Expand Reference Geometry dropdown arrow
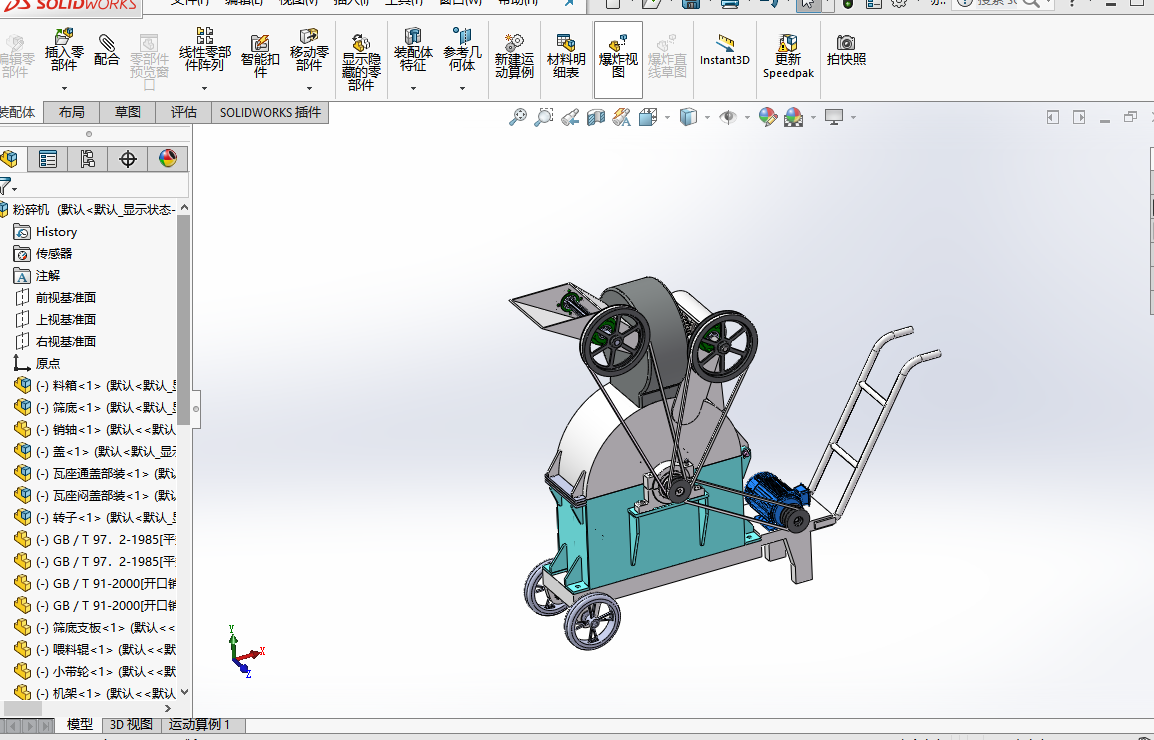Image resolution: width=1154 pixels, height=740 pixels. pos(462,88)
